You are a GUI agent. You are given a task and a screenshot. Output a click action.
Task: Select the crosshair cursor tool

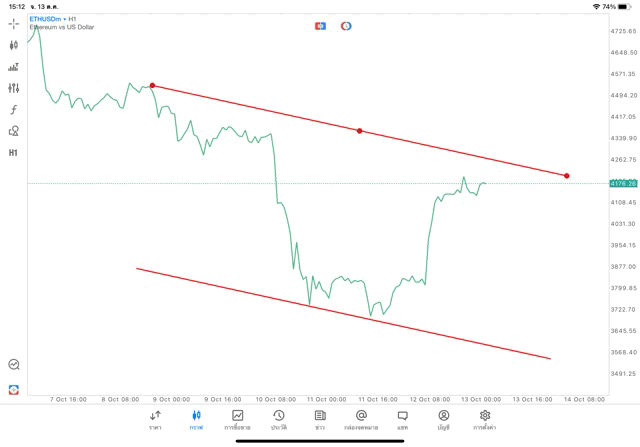[14, 23]
